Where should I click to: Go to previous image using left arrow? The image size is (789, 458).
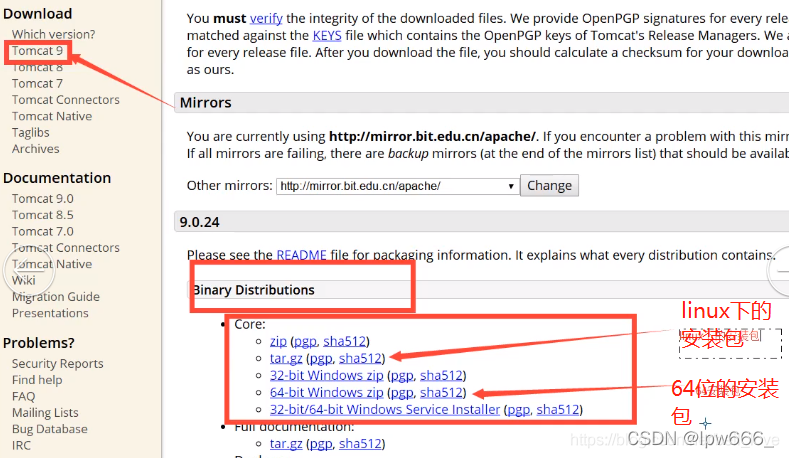pos(28,272)
